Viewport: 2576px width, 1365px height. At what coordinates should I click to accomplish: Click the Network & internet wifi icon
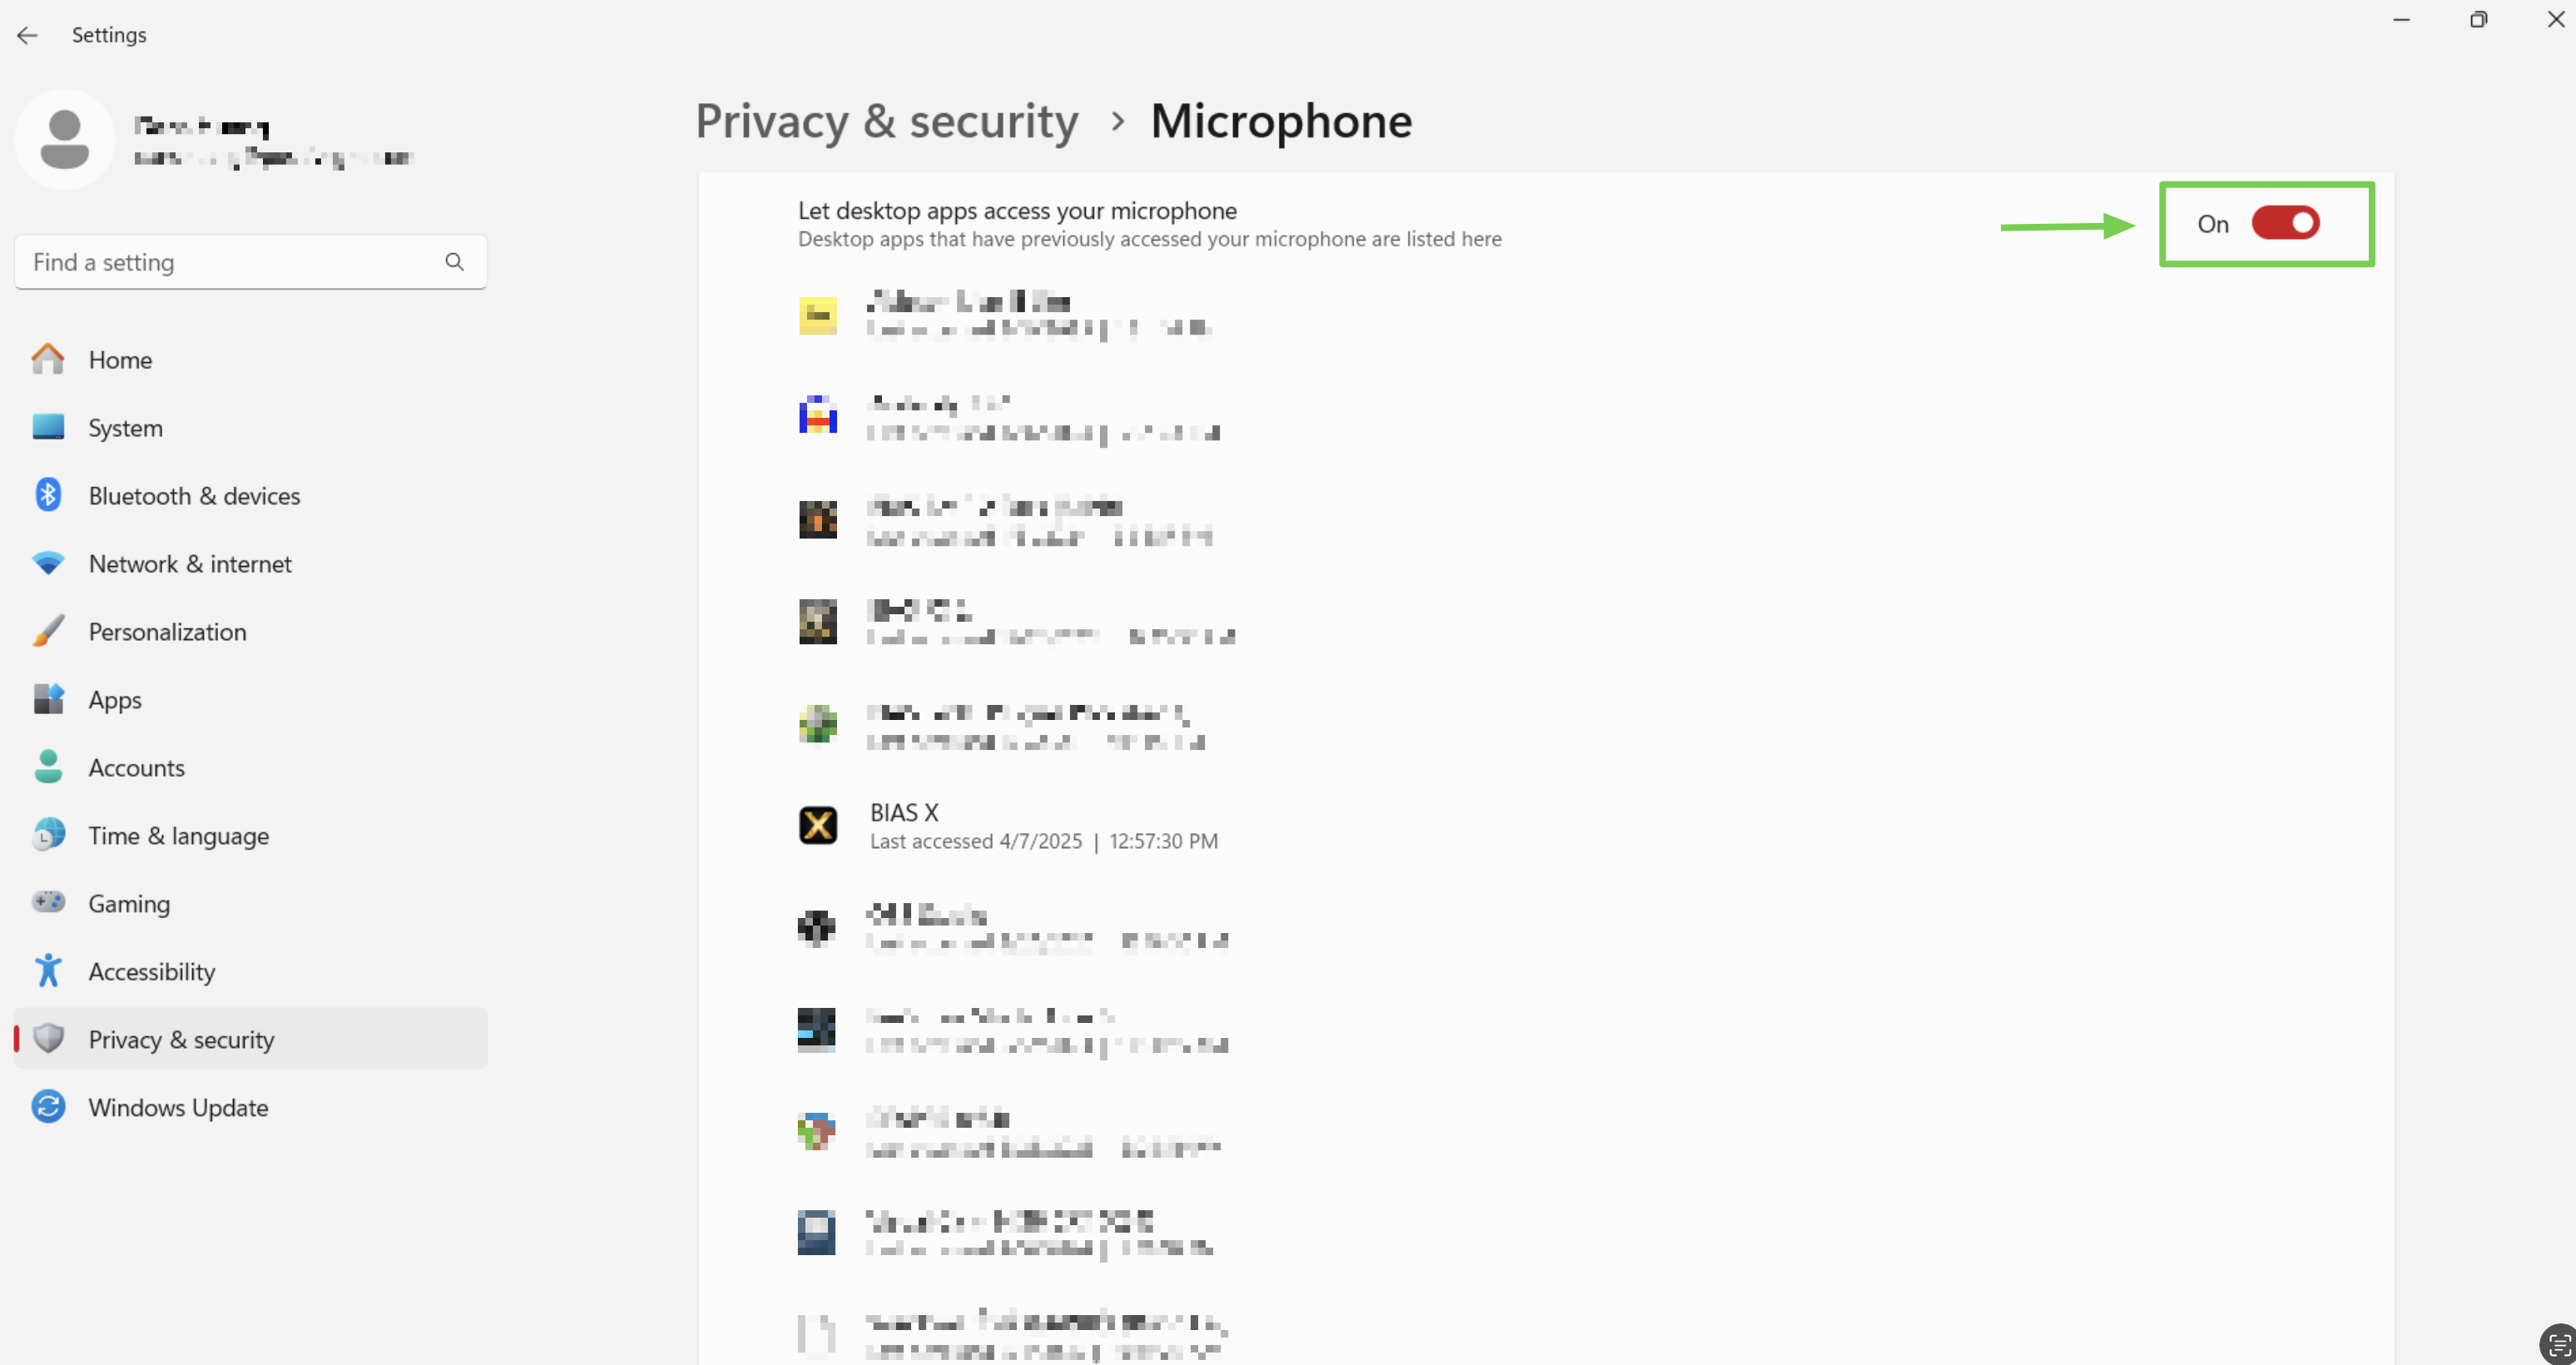pos(48,563)
